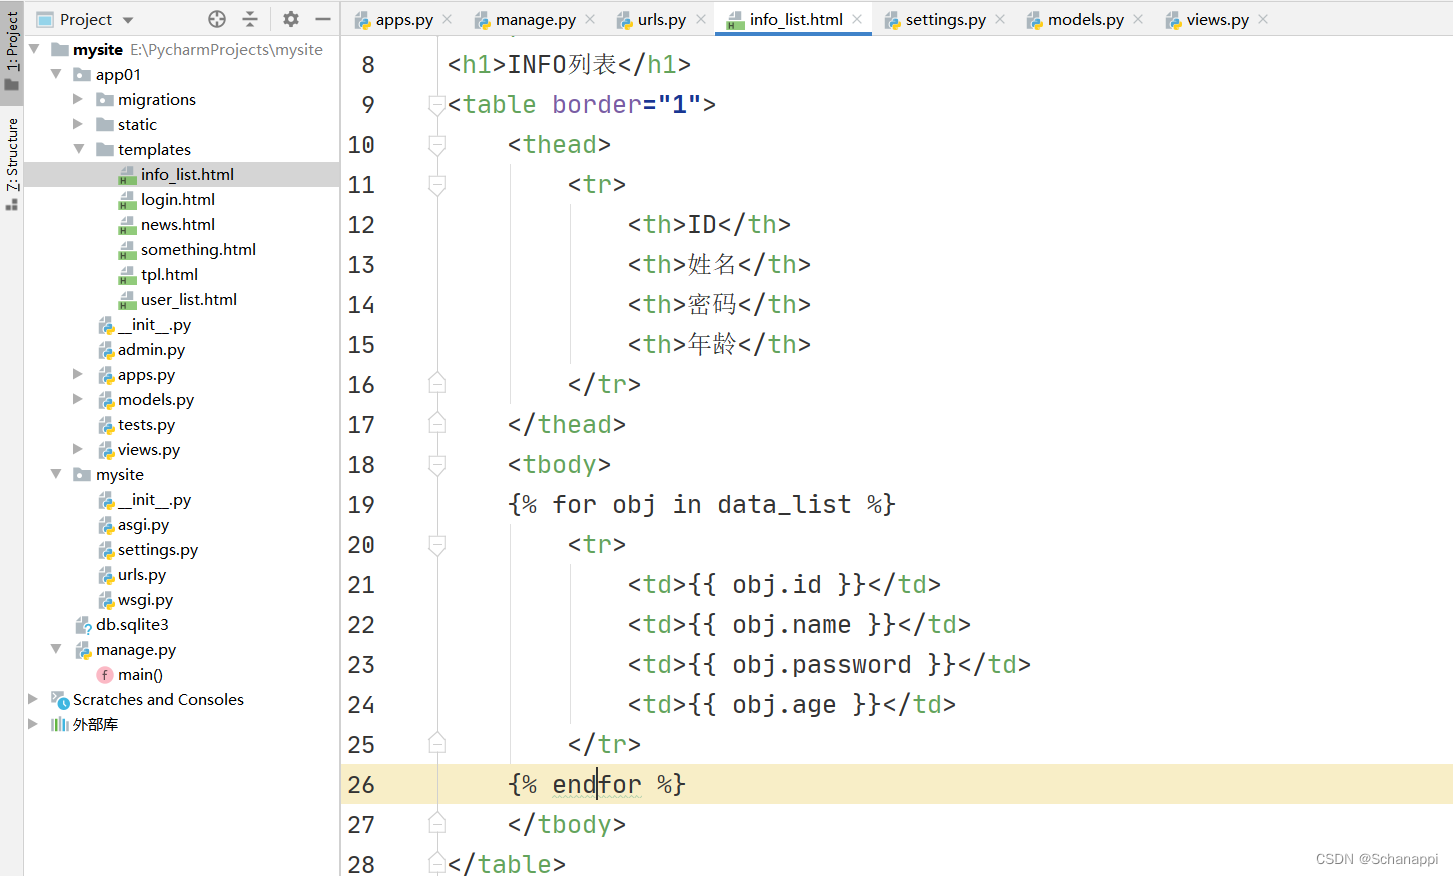Image resolution: width=1453 pixels, height=876 pixels.
Task: Close the views.py tab
Action: [x=1263, y=19]
